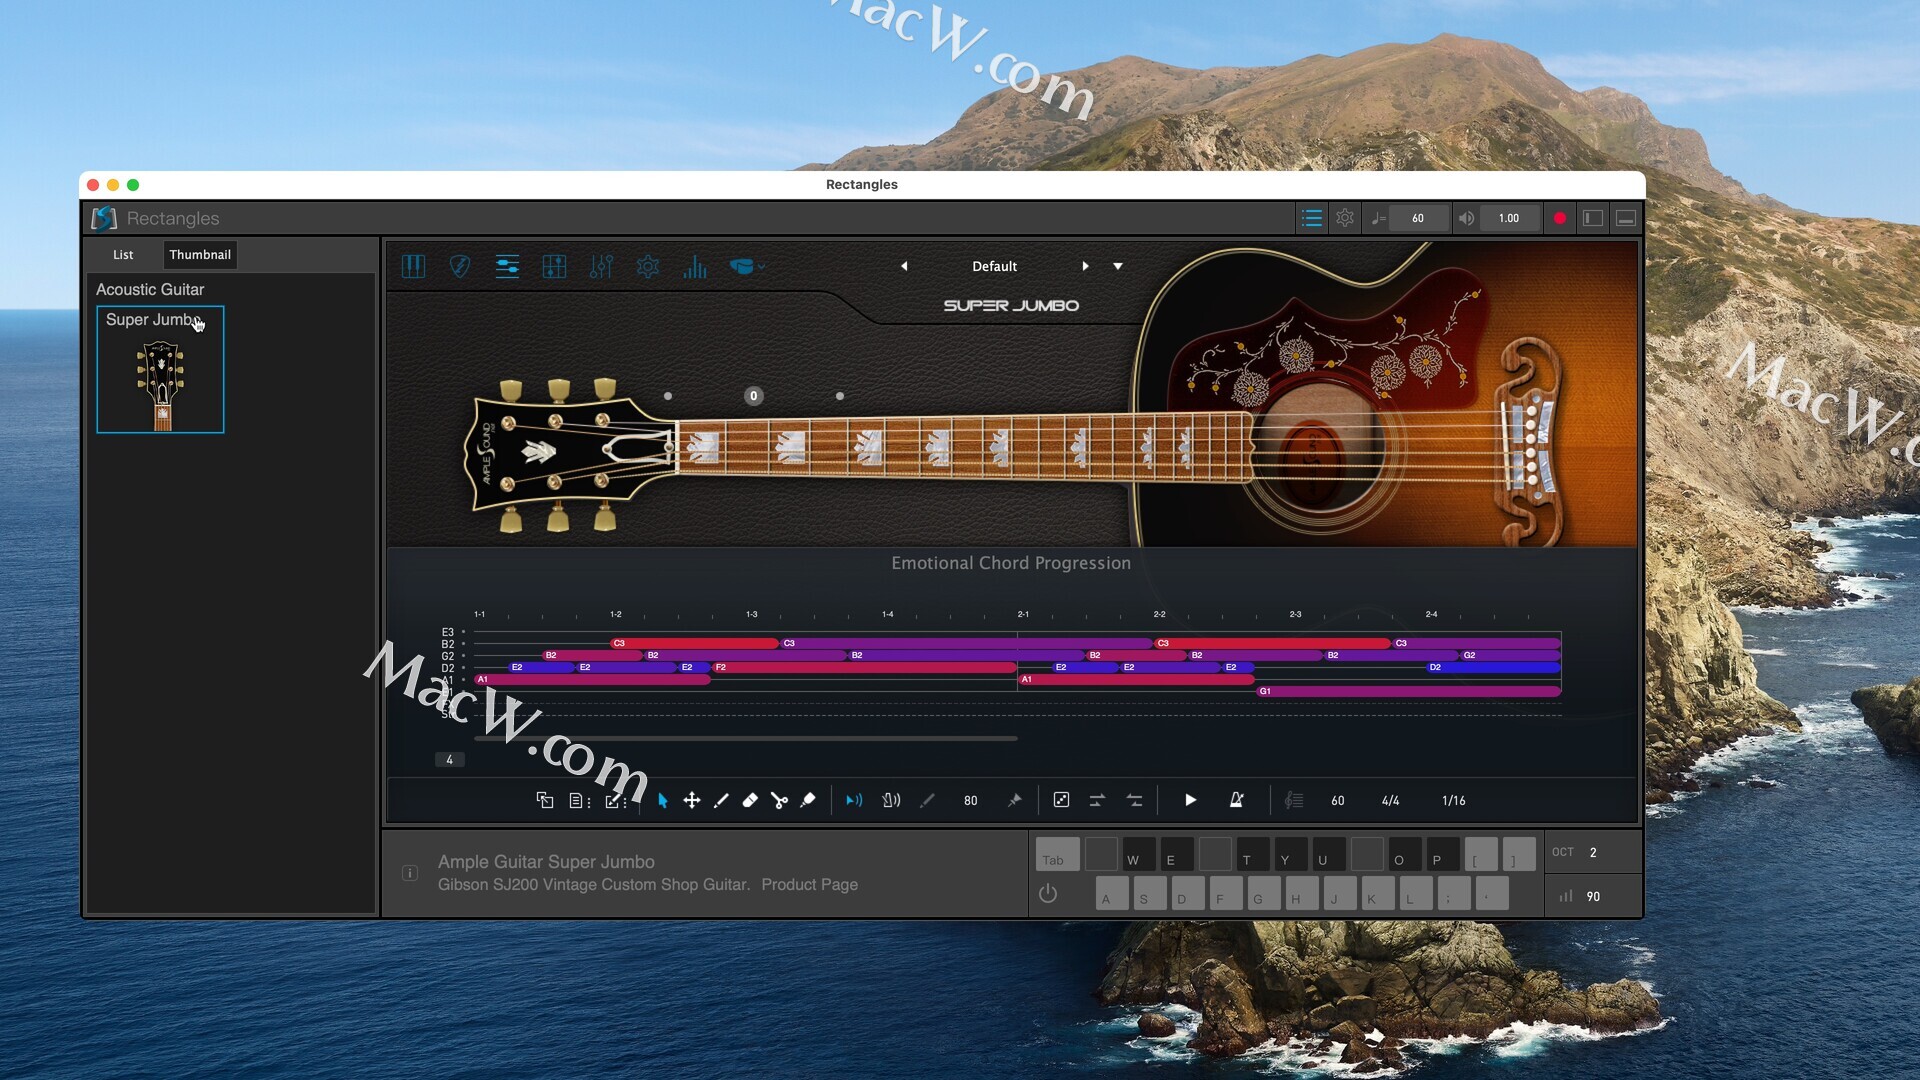The width and height of the screenshot is (1920, 1080).
Task: Select the scissors split tool
Action: 779,800
